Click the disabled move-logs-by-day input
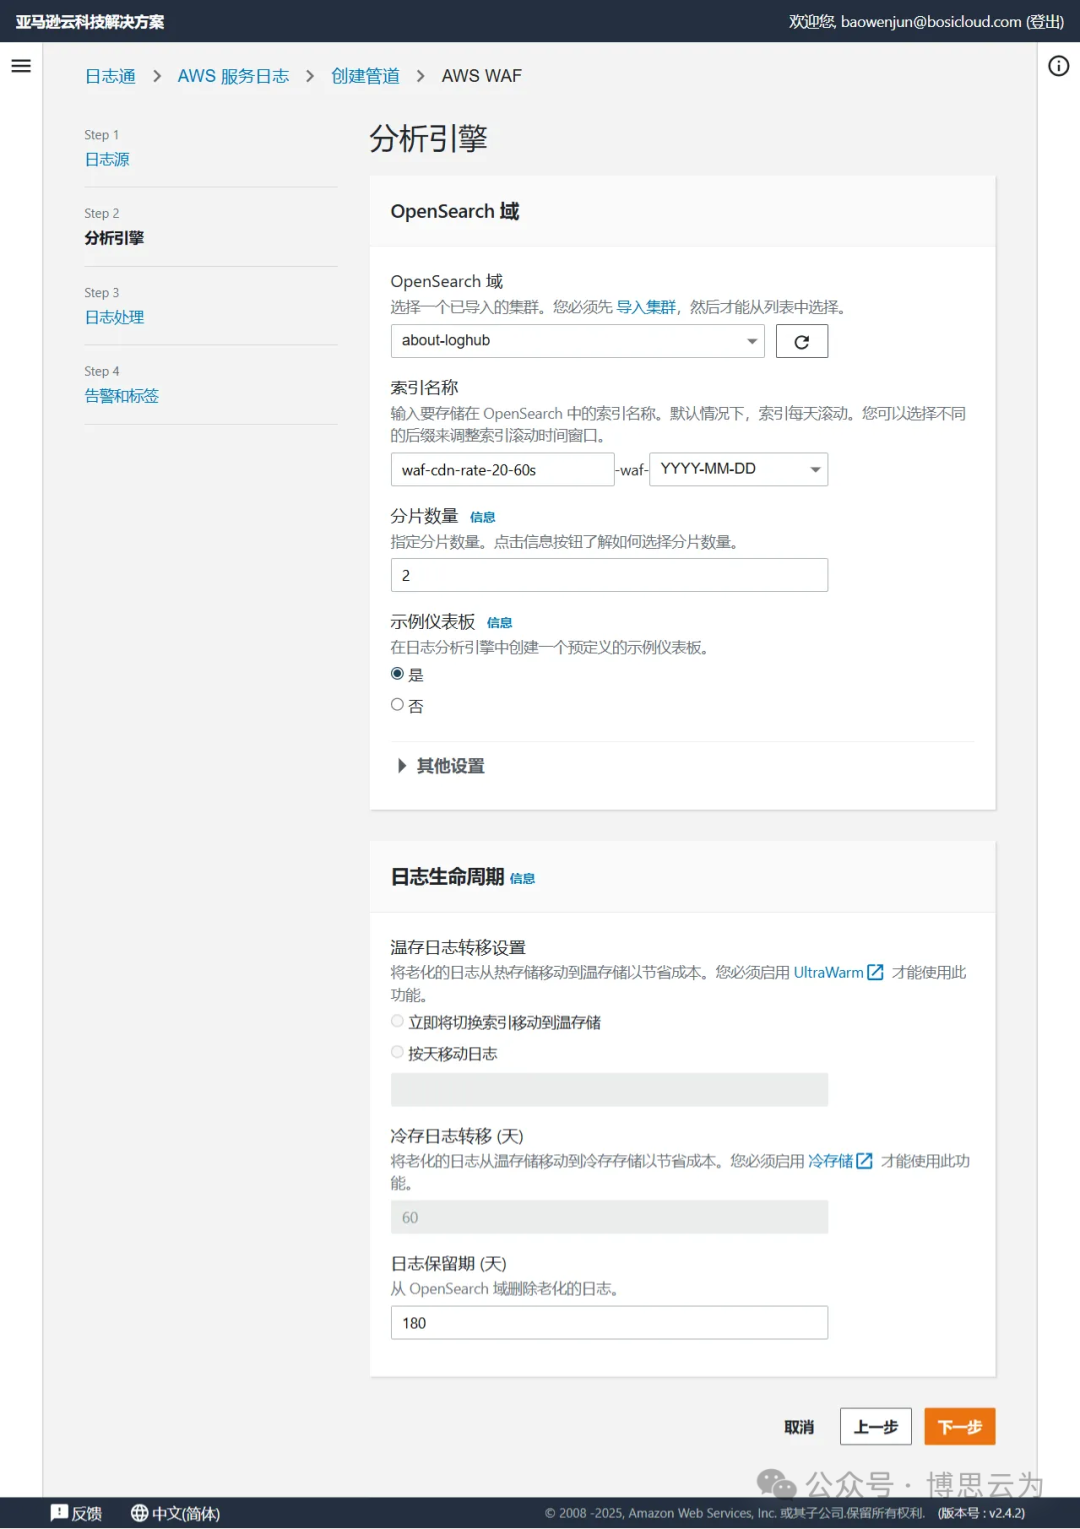Image resolution: width=1080 pixels, height=1529 pixels. [609, 1090]
